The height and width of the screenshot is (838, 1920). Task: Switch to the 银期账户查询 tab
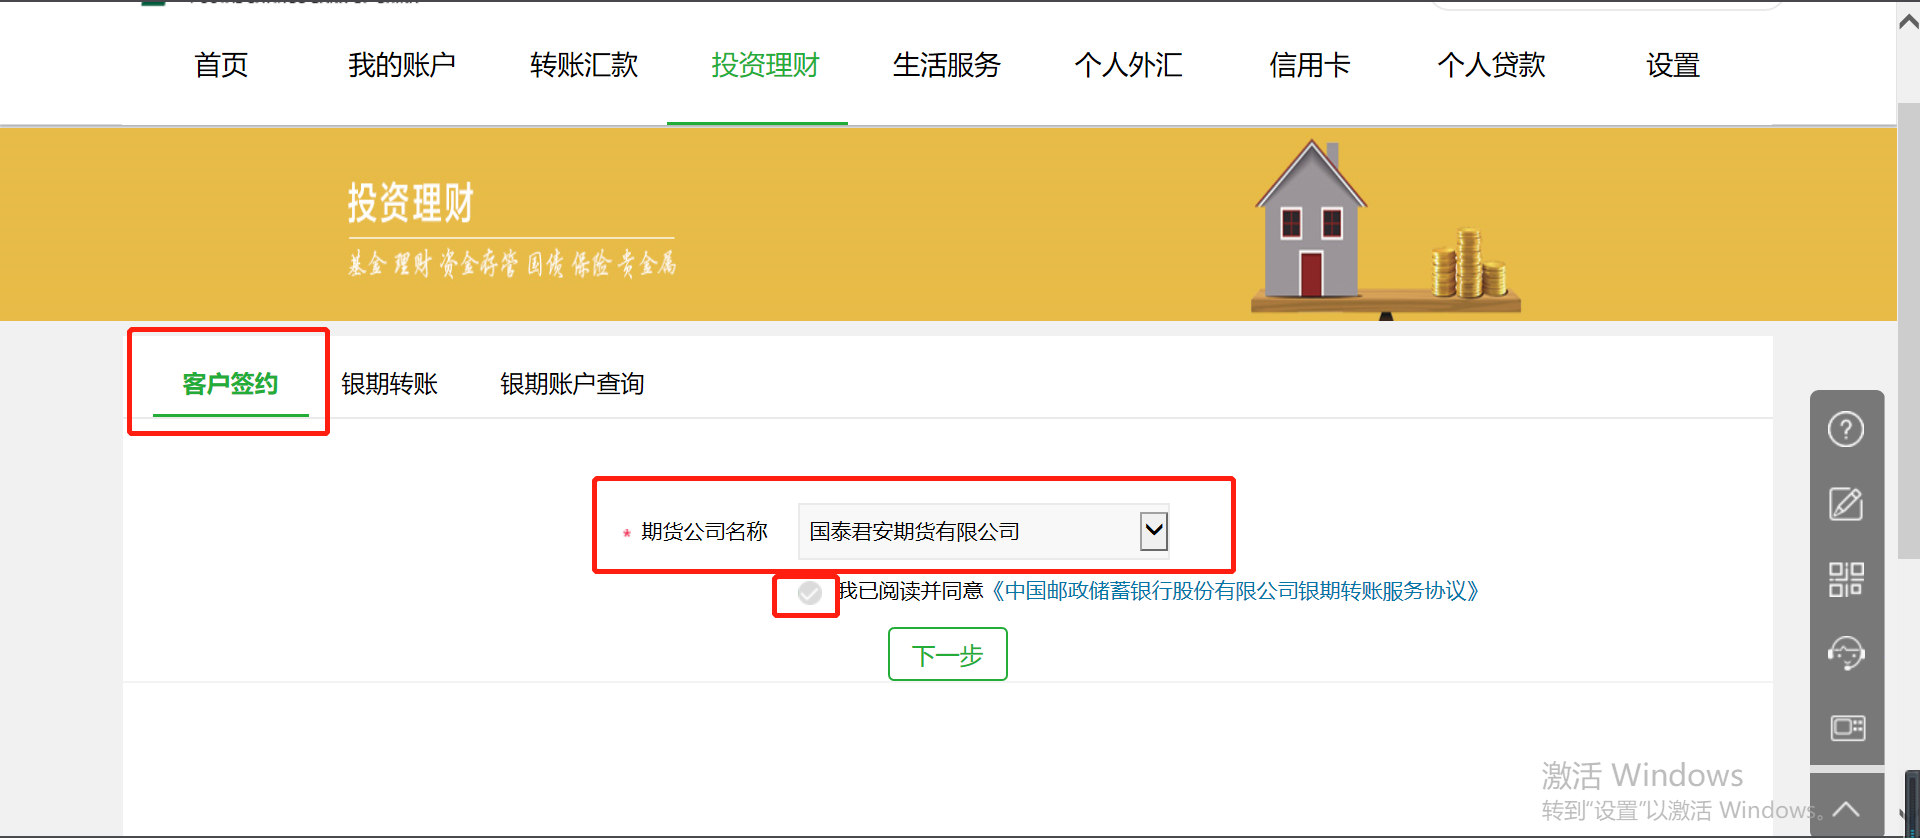tap(572, 384)
